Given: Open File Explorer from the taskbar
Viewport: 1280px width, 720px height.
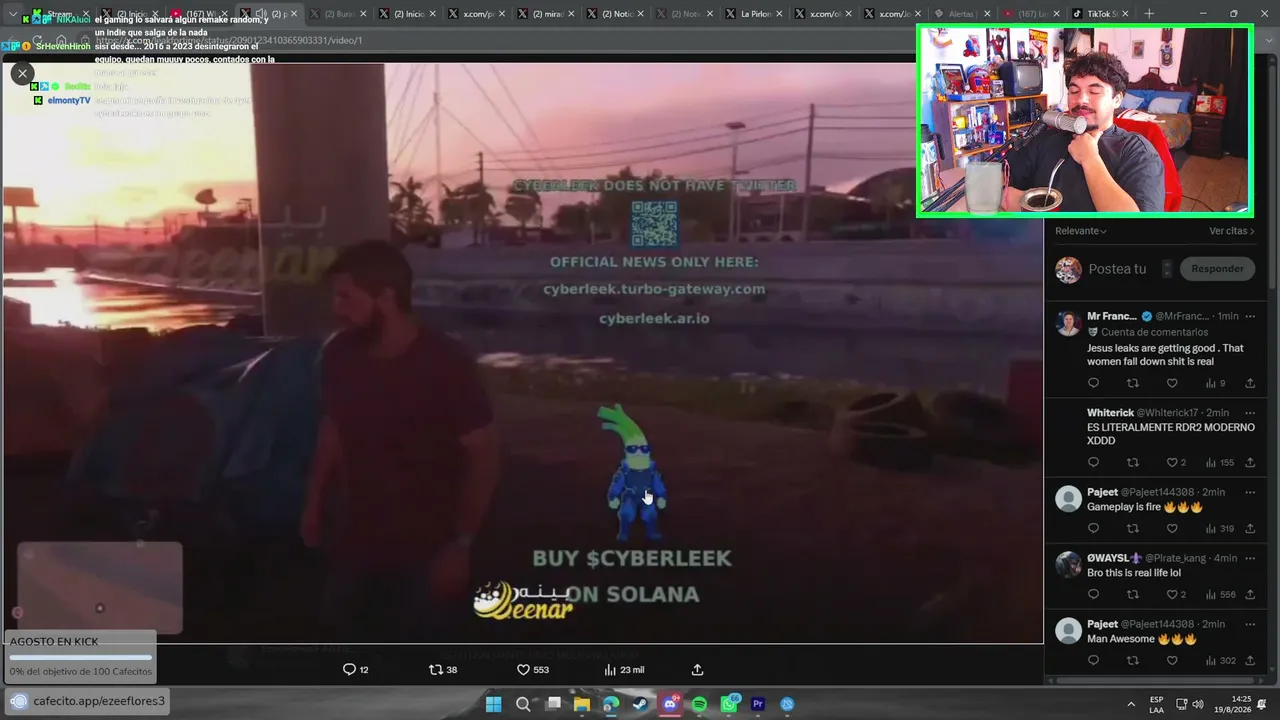Looking at the screenshot, I should point(582,704).
